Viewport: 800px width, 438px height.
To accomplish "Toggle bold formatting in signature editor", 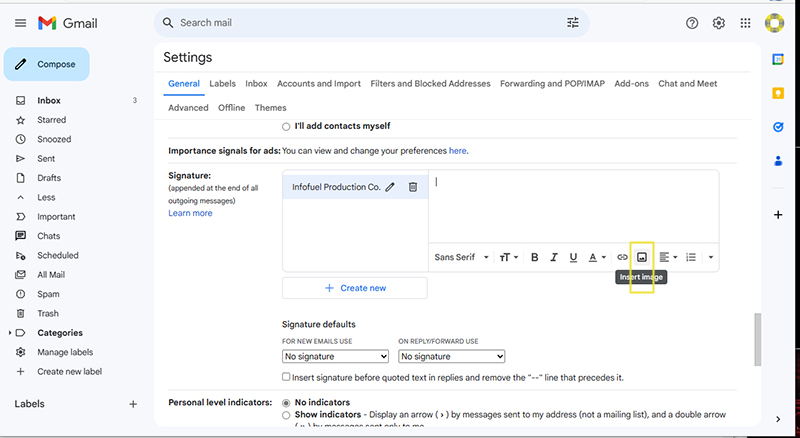I will point(534,257).
